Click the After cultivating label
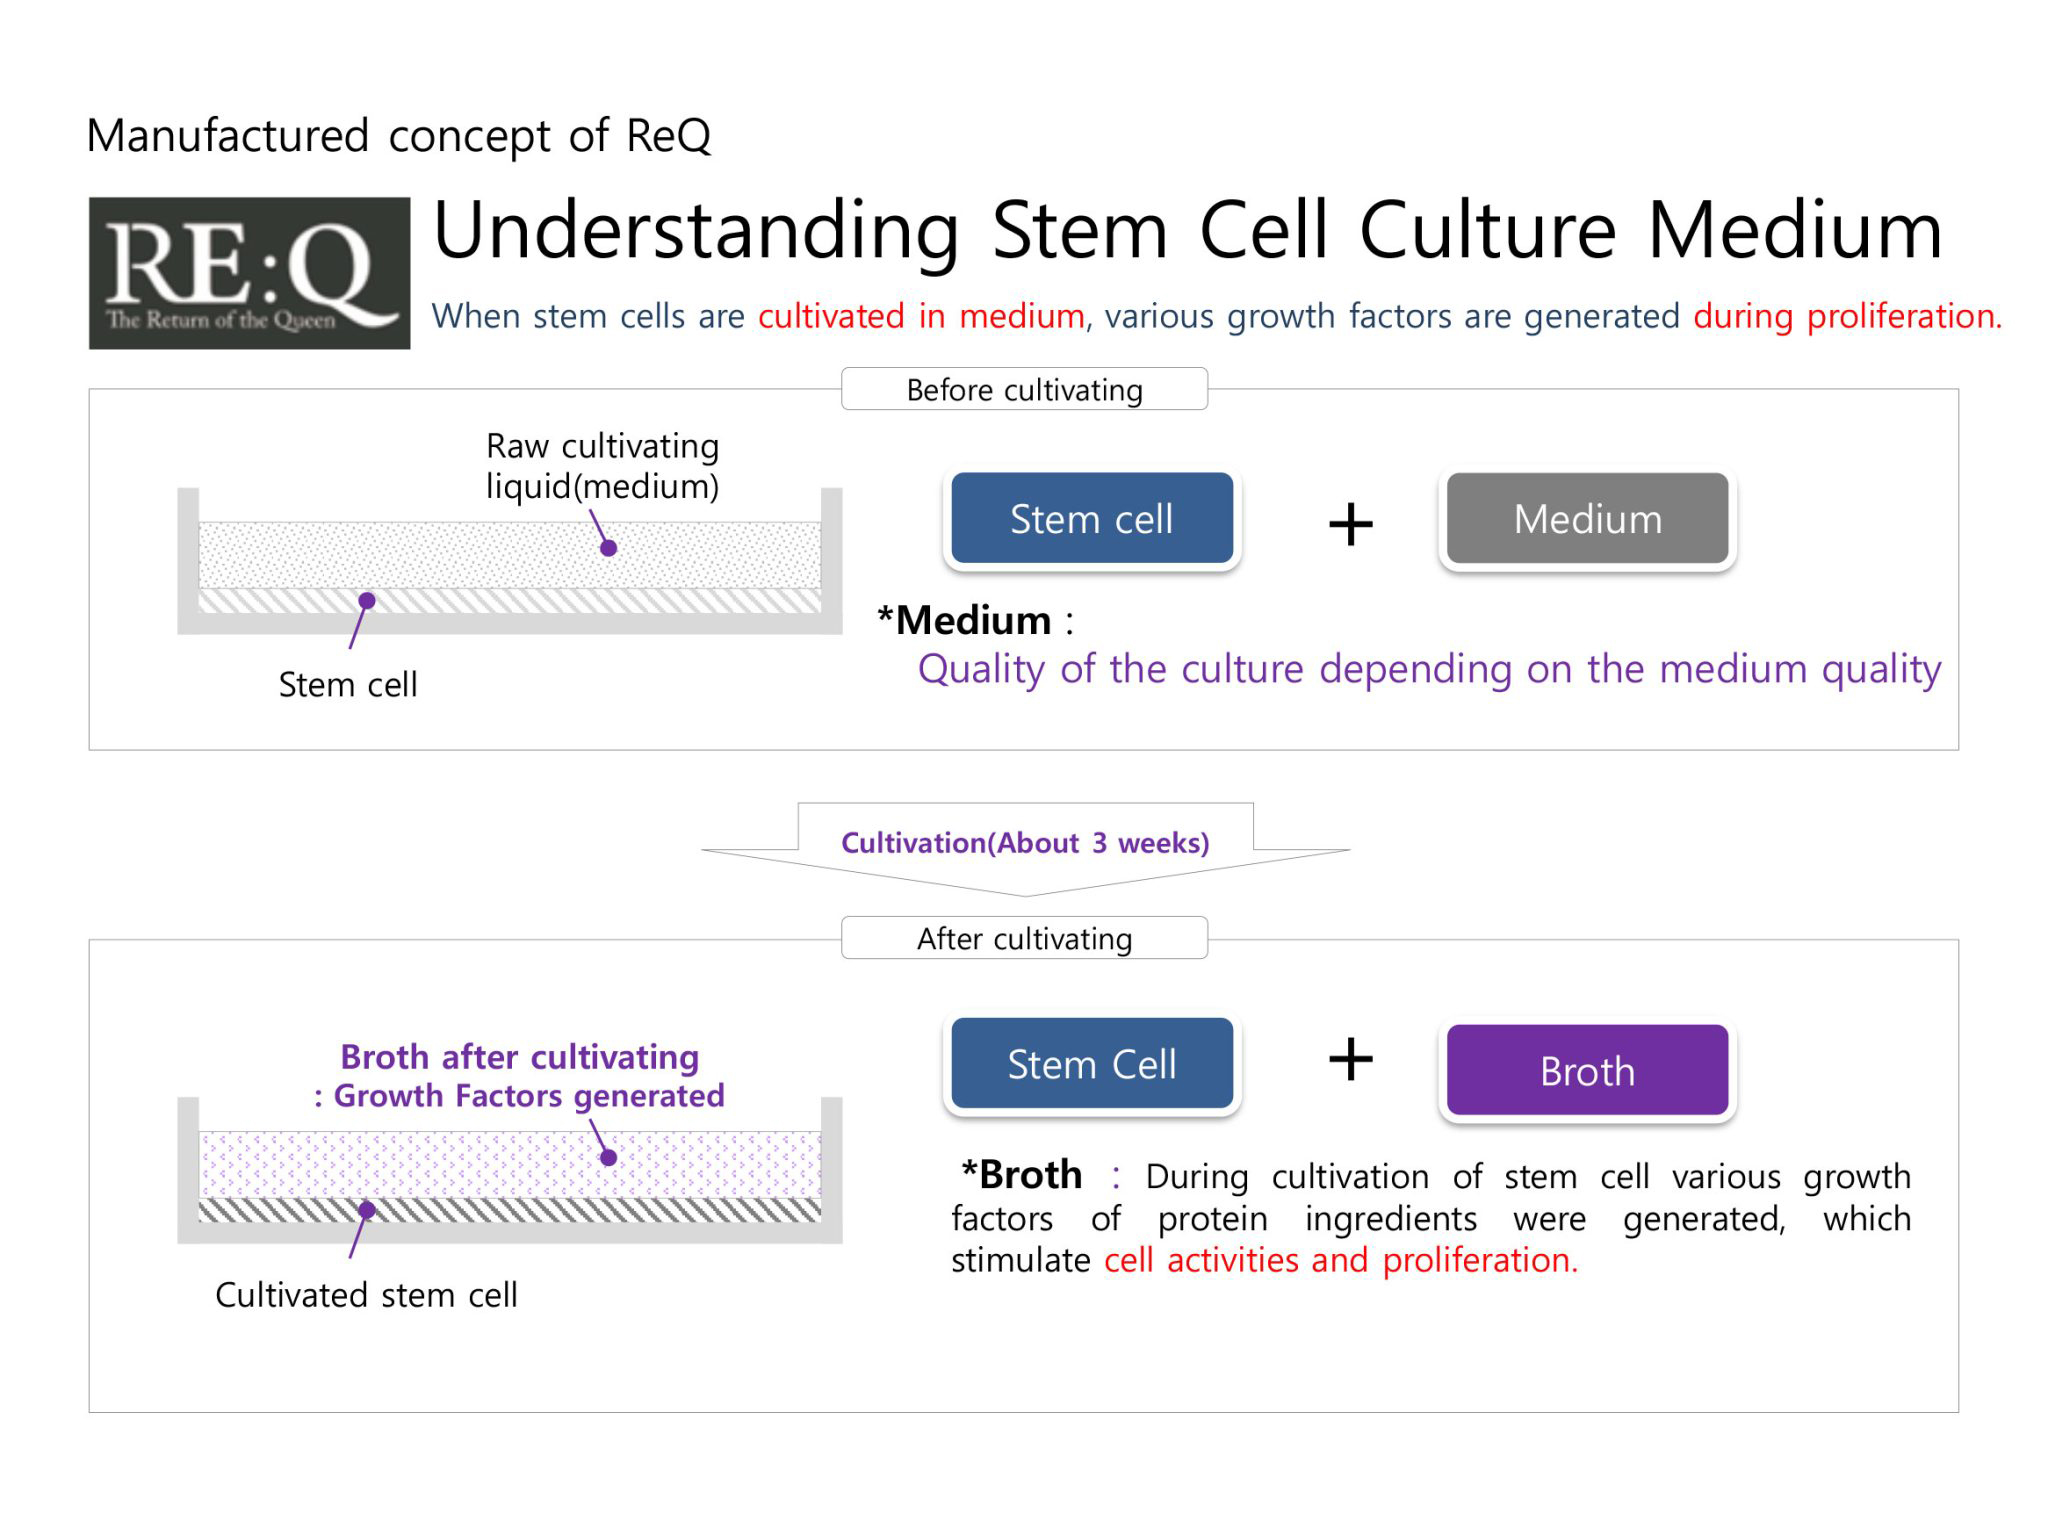The width and height of the screenshot is (2048, 1535). 1024,938
